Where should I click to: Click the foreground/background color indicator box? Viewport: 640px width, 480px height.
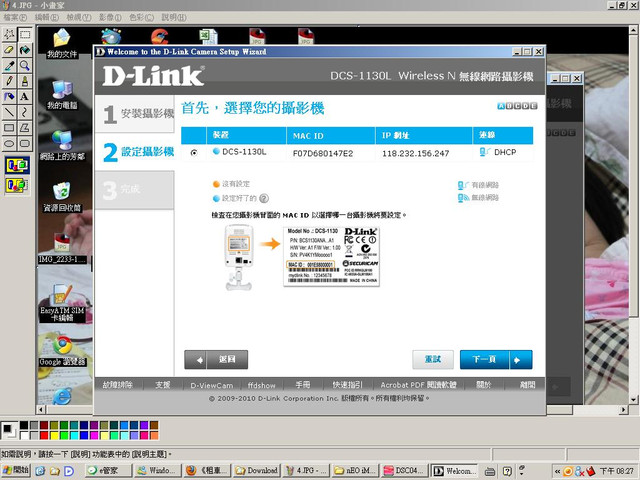(x=9, y=431)
